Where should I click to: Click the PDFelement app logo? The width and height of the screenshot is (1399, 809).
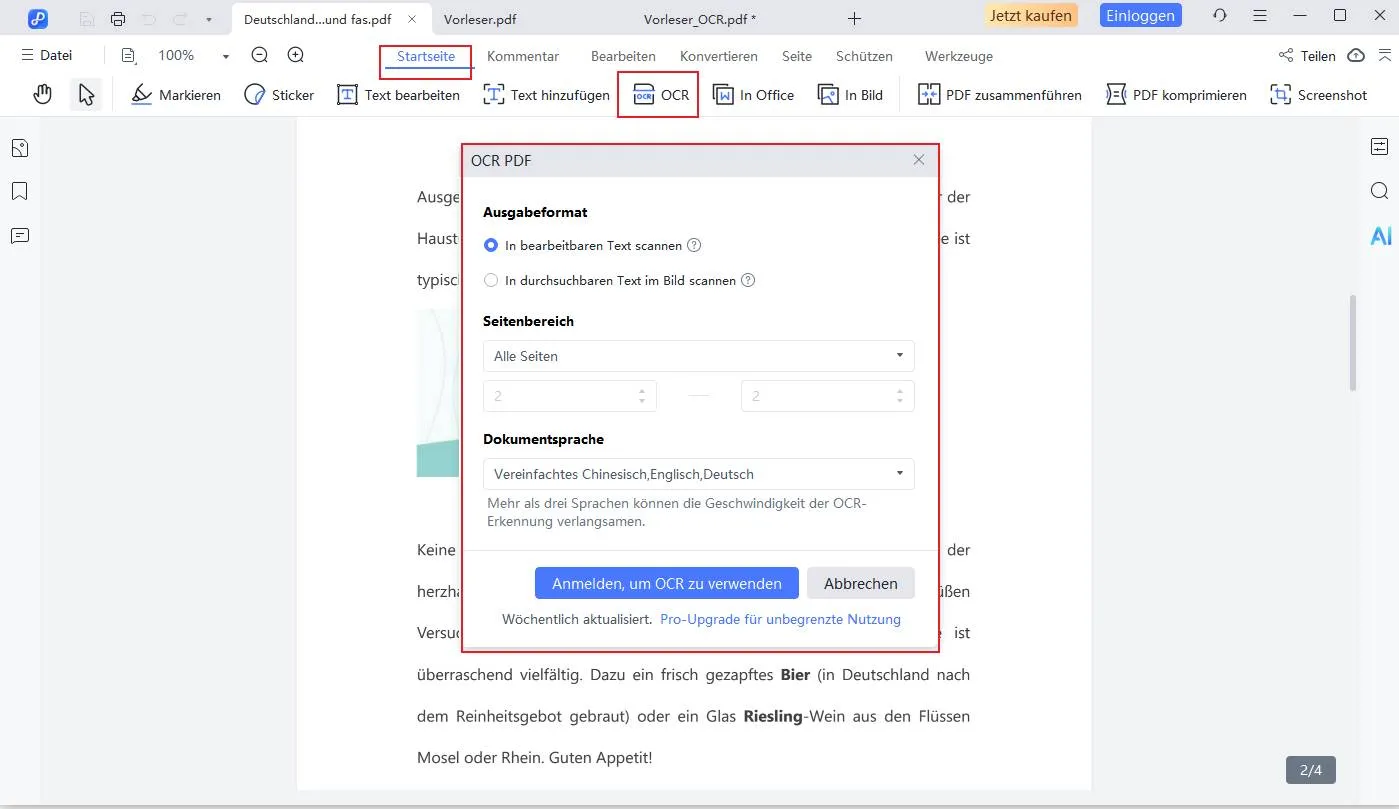(x=38, y=18)
